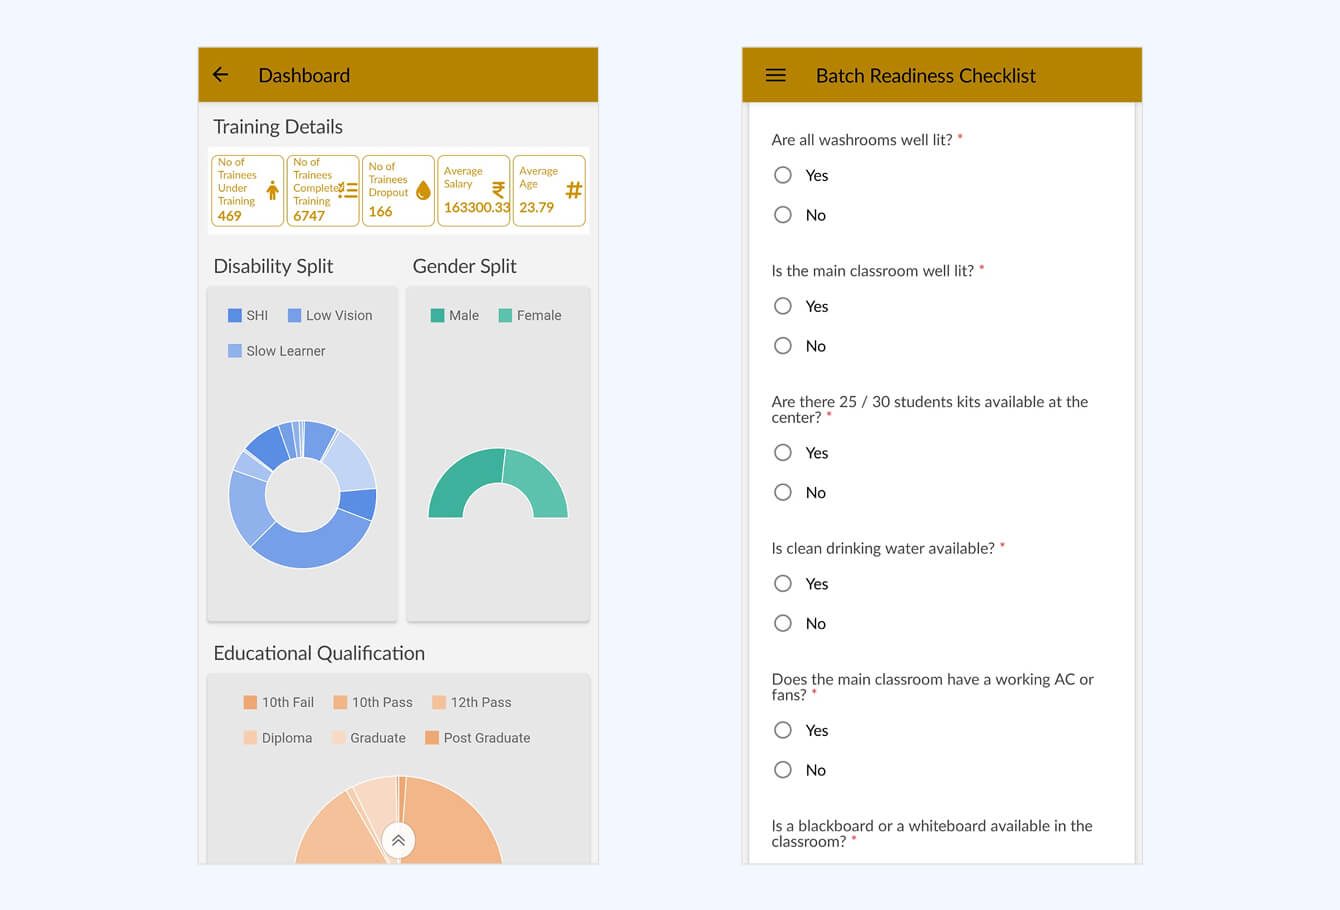This screenshot has height=910, width=1340.
Task: Select No for 'Is the main classroom well lit?'
Action: pos(783,345)
